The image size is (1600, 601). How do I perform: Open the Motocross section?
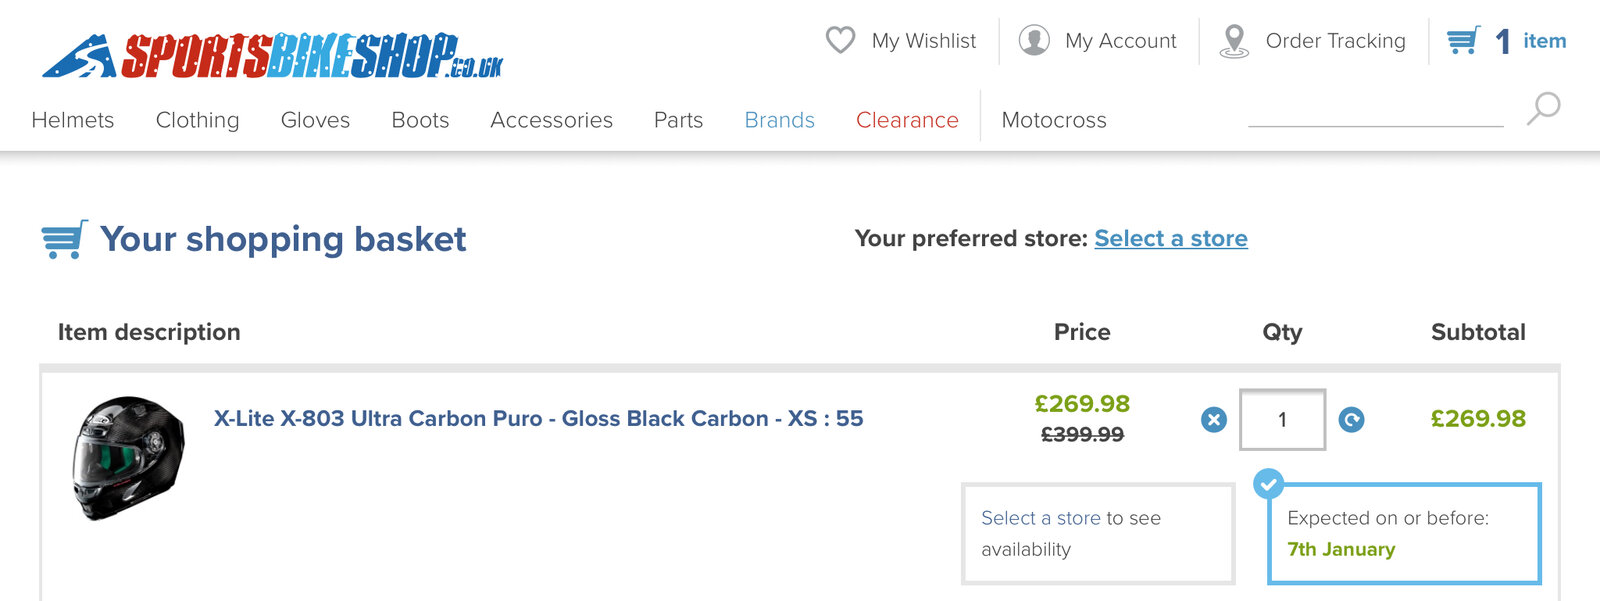(x=1054, y=120)
